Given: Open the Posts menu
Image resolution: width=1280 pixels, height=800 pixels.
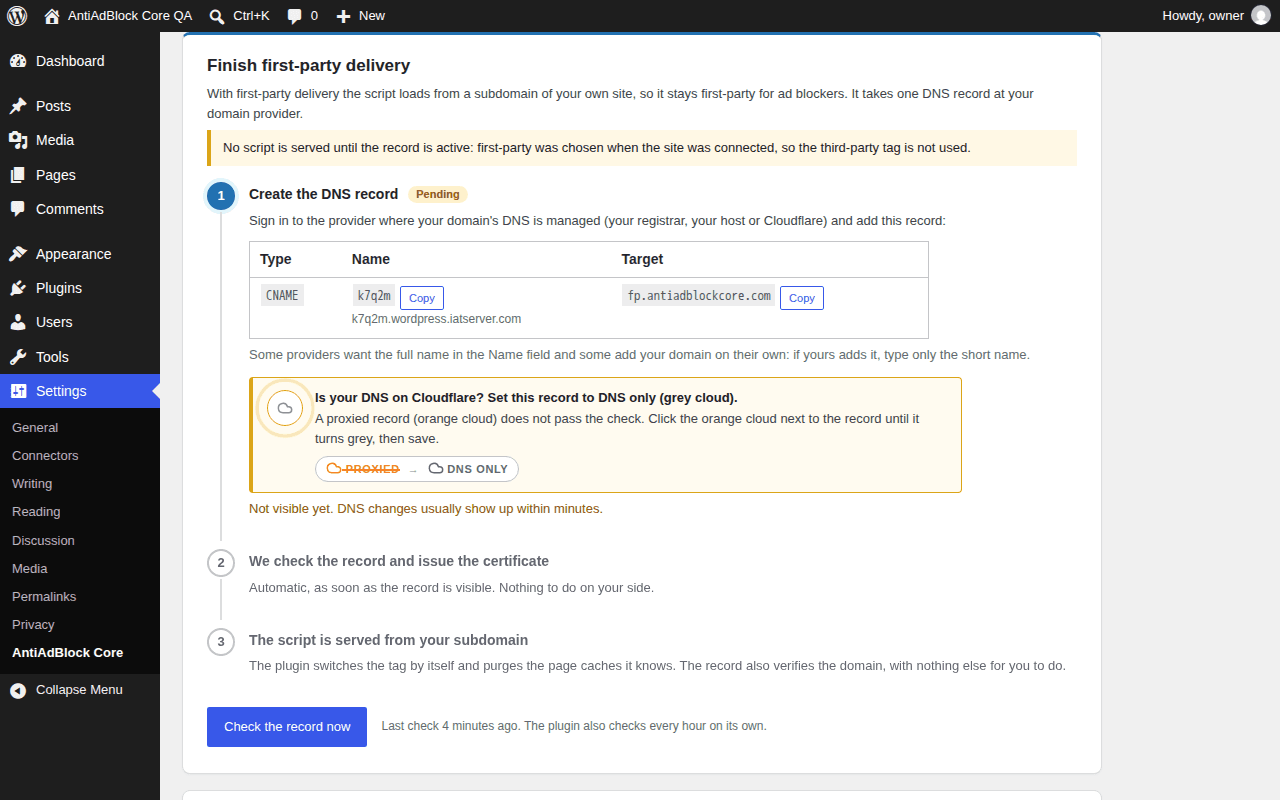Looking at the screenshot, I should 80,106.
